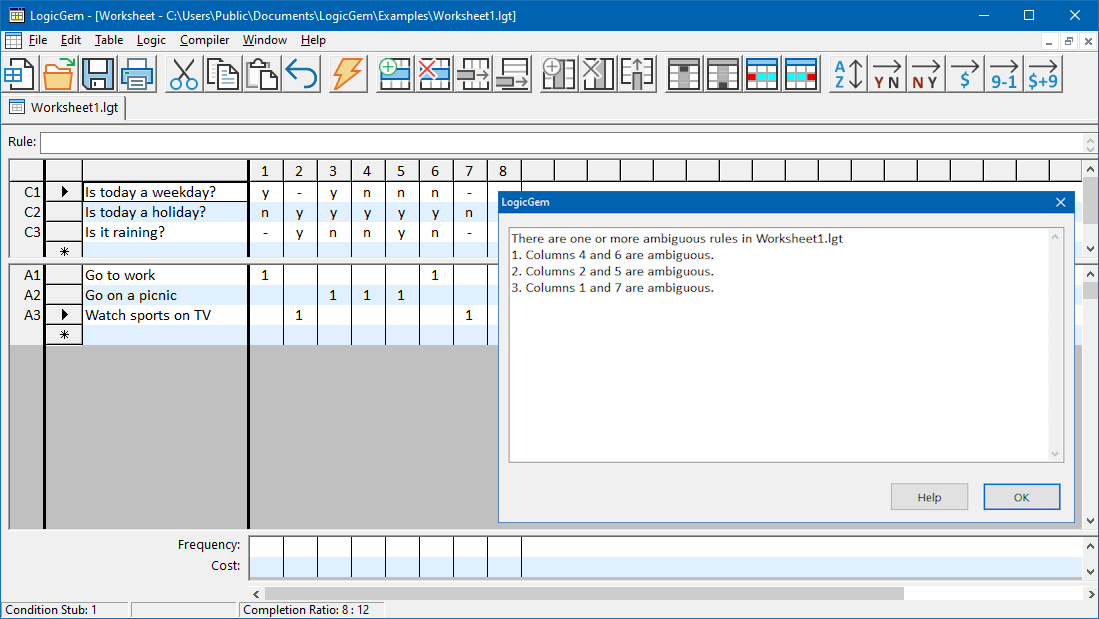Click the Frequency cell for rule 1
Viewport: 1099px width, 619px height.
click(266, 545)
